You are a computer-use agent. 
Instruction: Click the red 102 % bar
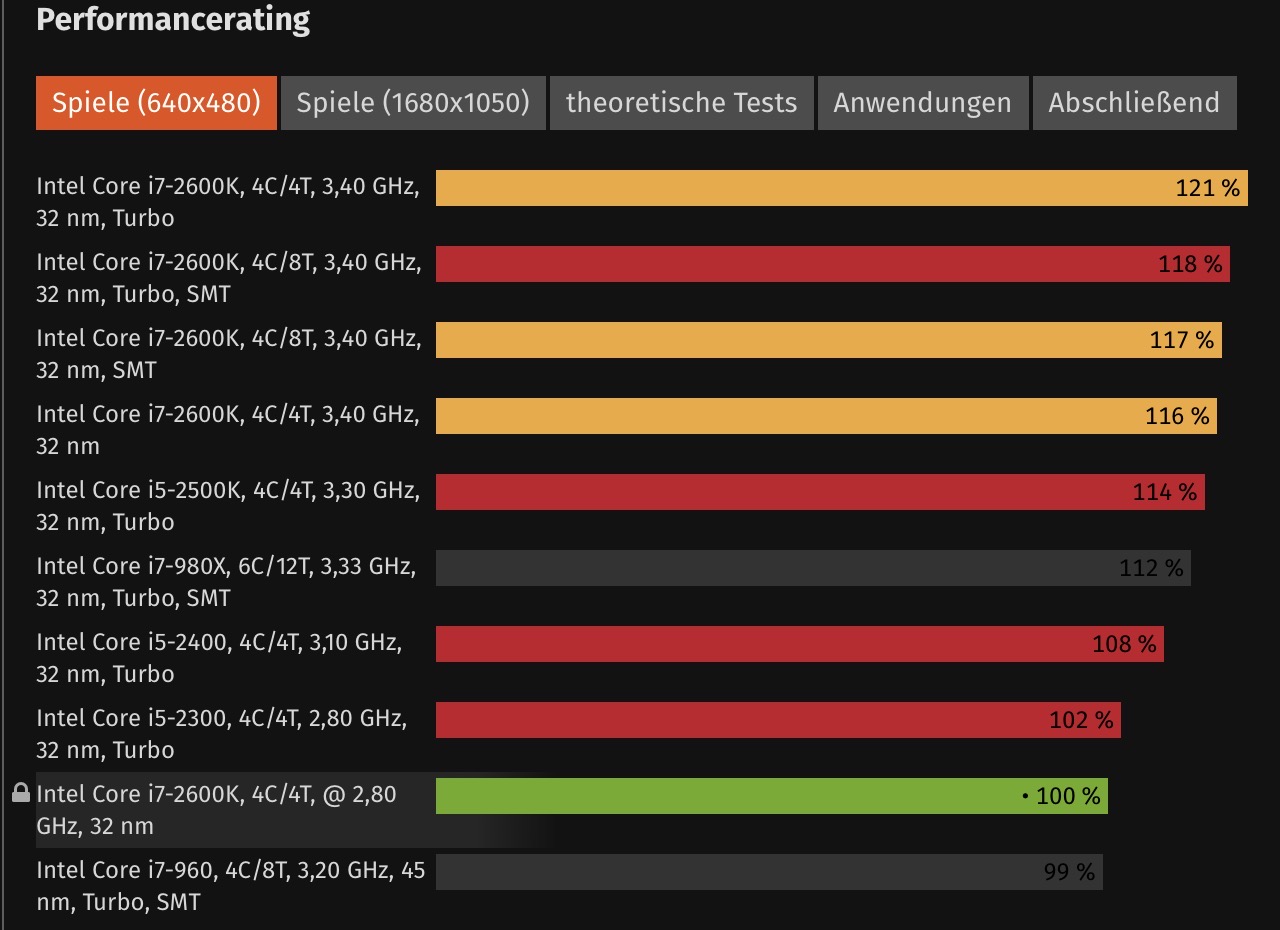(778, 720)
